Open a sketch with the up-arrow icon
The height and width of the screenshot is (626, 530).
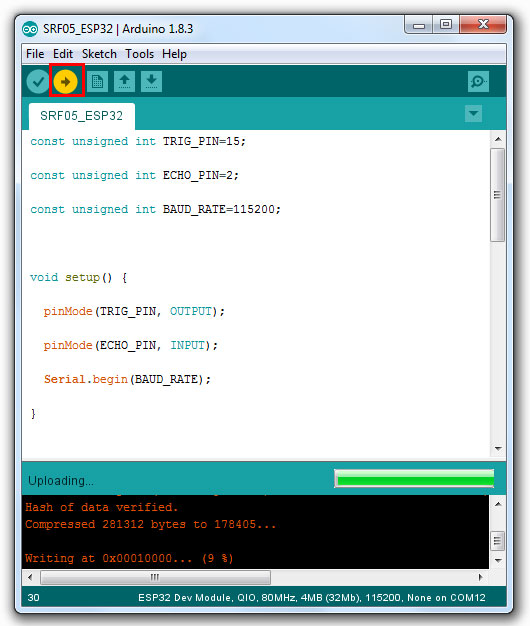[x=124, y=81]
